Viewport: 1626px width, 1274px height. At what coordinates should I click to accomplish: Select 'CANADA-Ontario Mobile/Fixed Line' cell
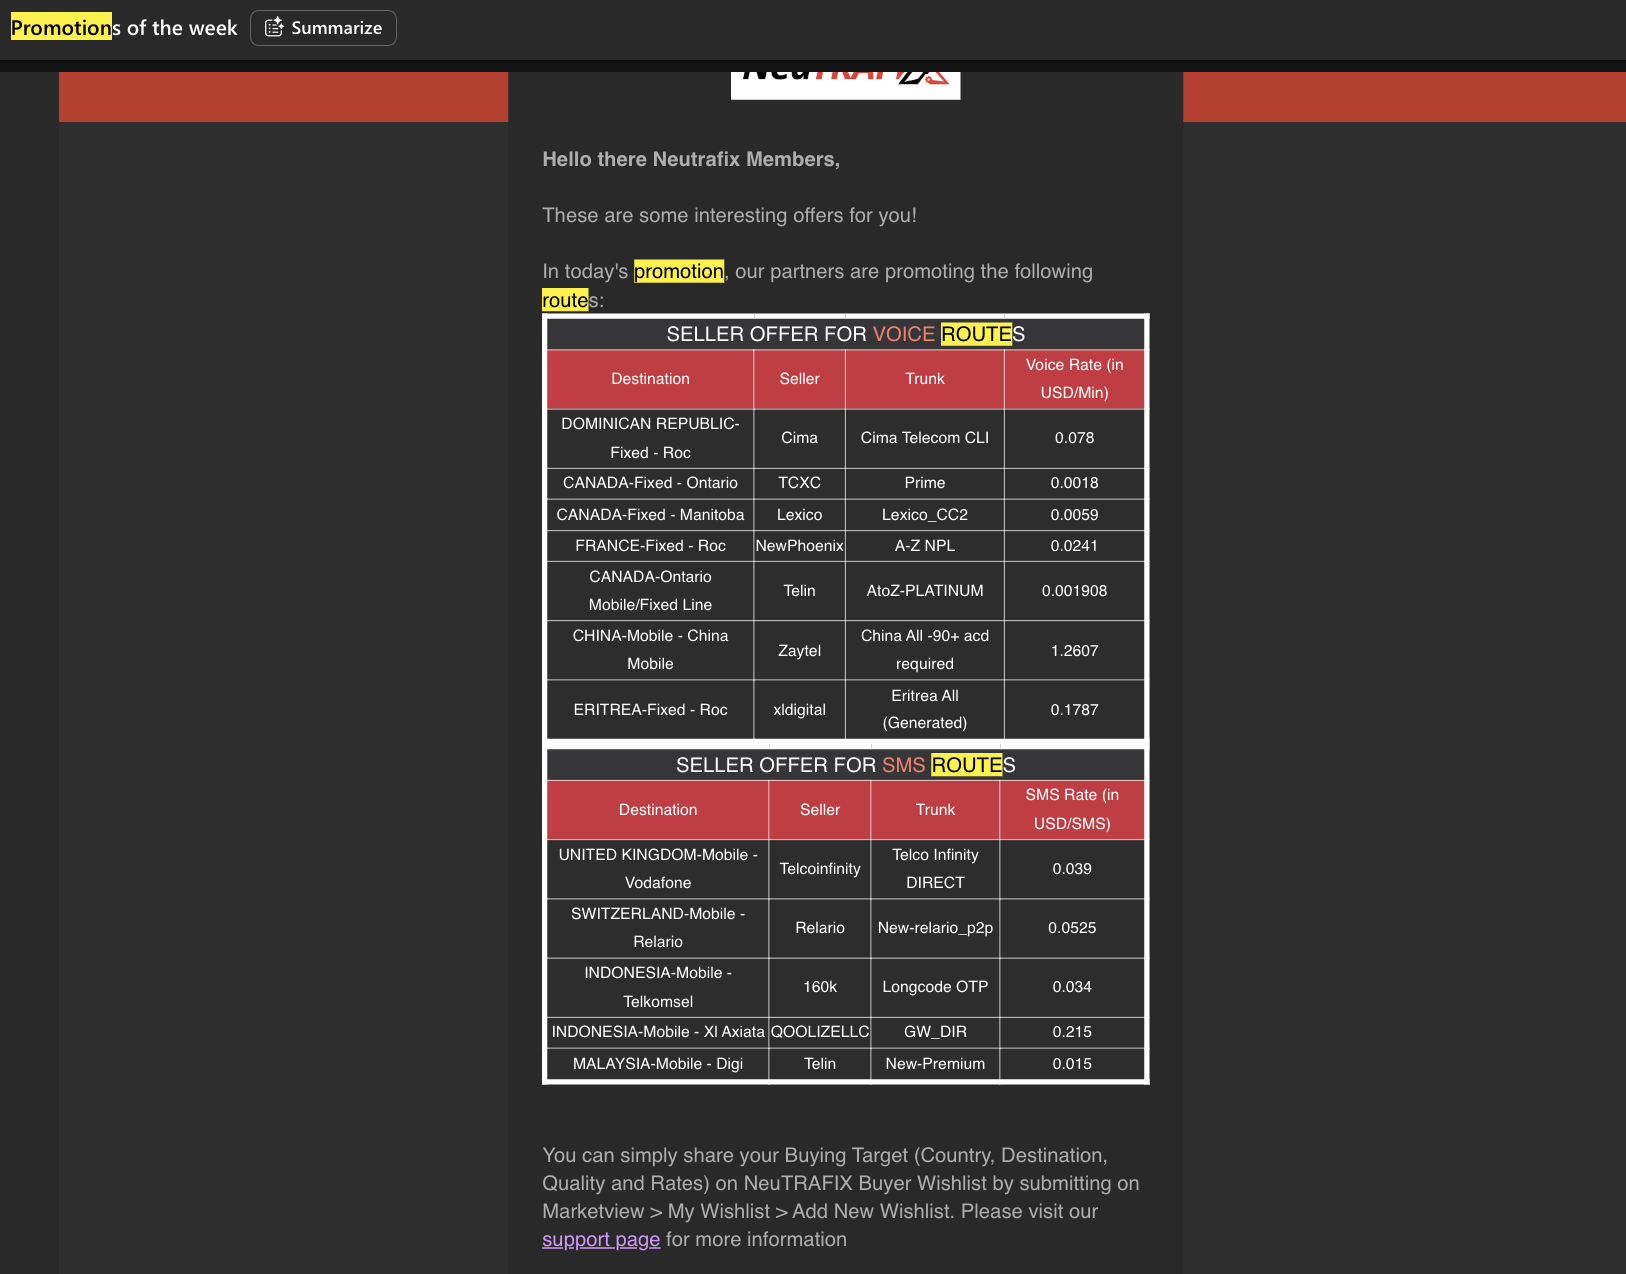[x=650, y=591]
